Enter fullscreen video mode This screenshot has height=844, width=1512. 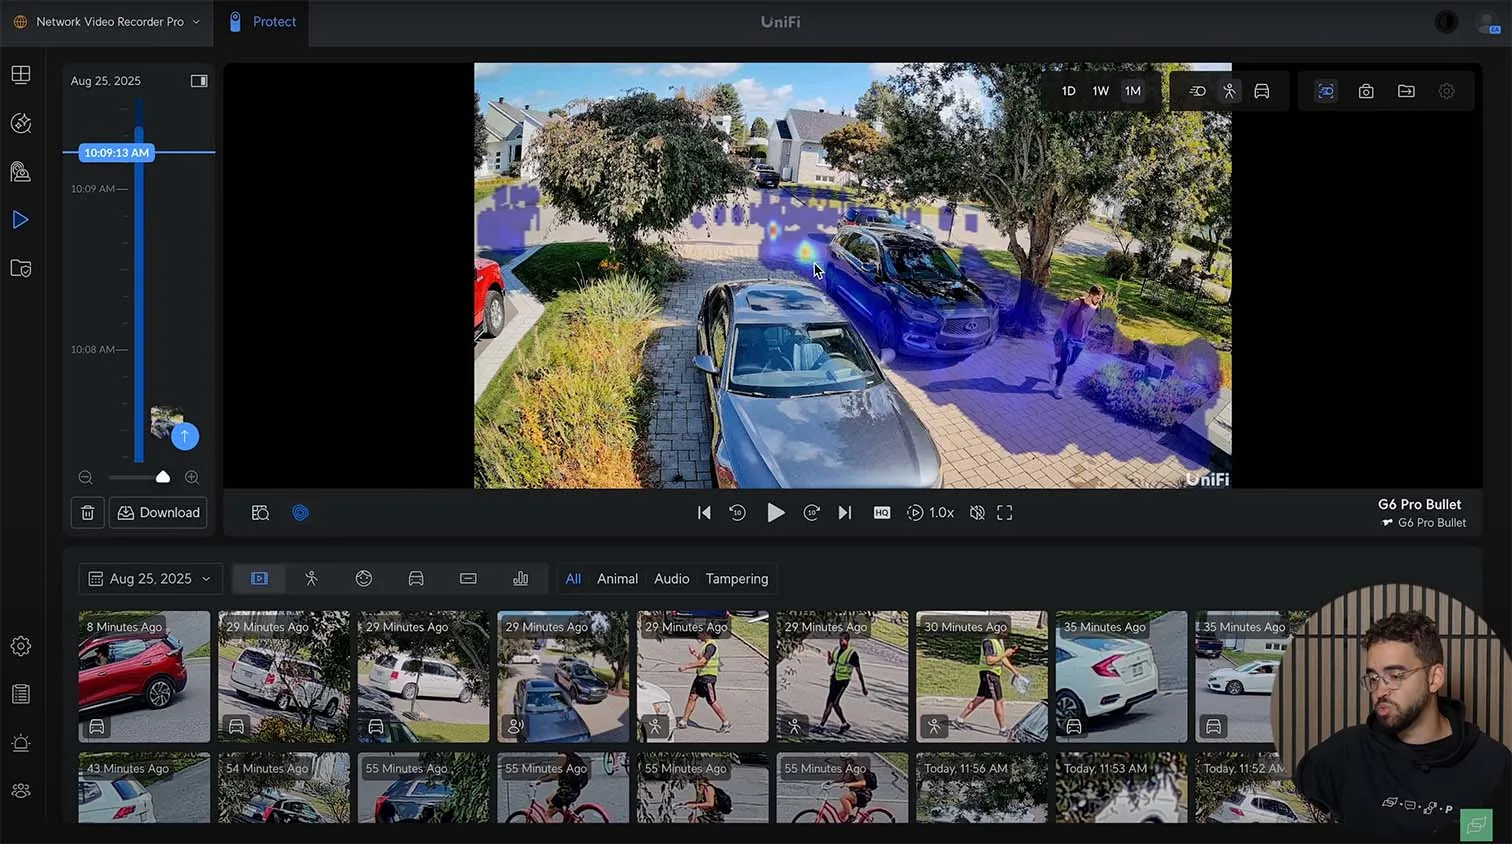click(x=1005, y=513)
